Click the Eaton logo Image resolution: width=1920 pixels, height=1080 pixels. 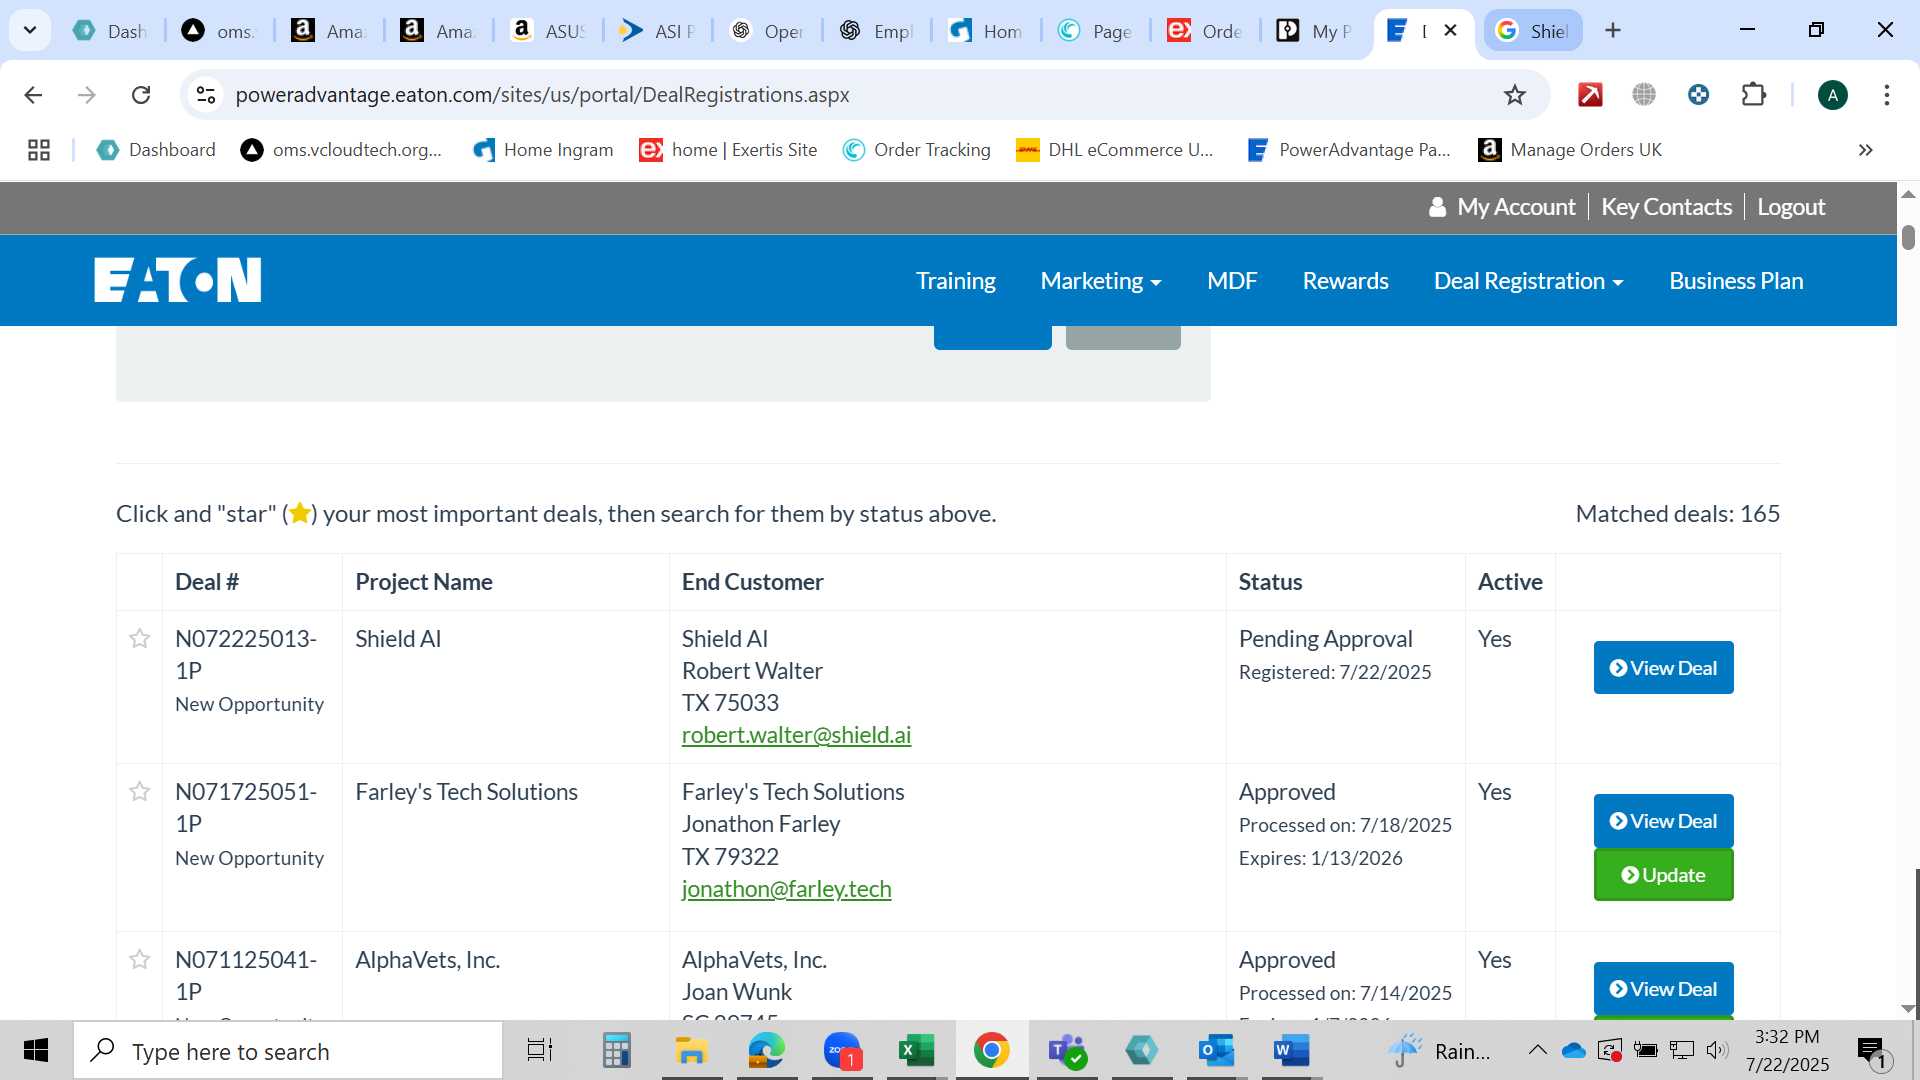178,280
